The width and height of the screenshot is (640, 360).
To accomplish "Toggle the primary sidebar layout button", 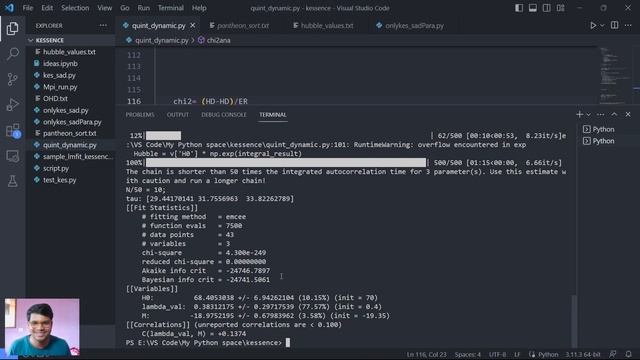I will (x=519, y=8).
